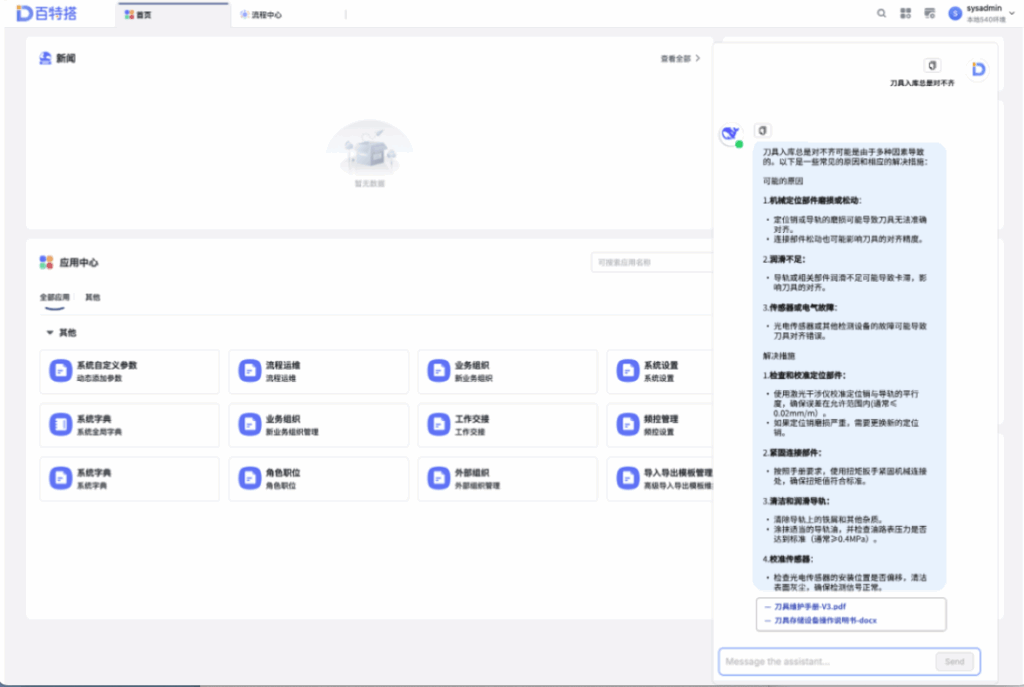Viewport: 1024px width, 687px height.
Task: Select the 全部应用 tab in 应用中心
Action: (x=54, y=297)
